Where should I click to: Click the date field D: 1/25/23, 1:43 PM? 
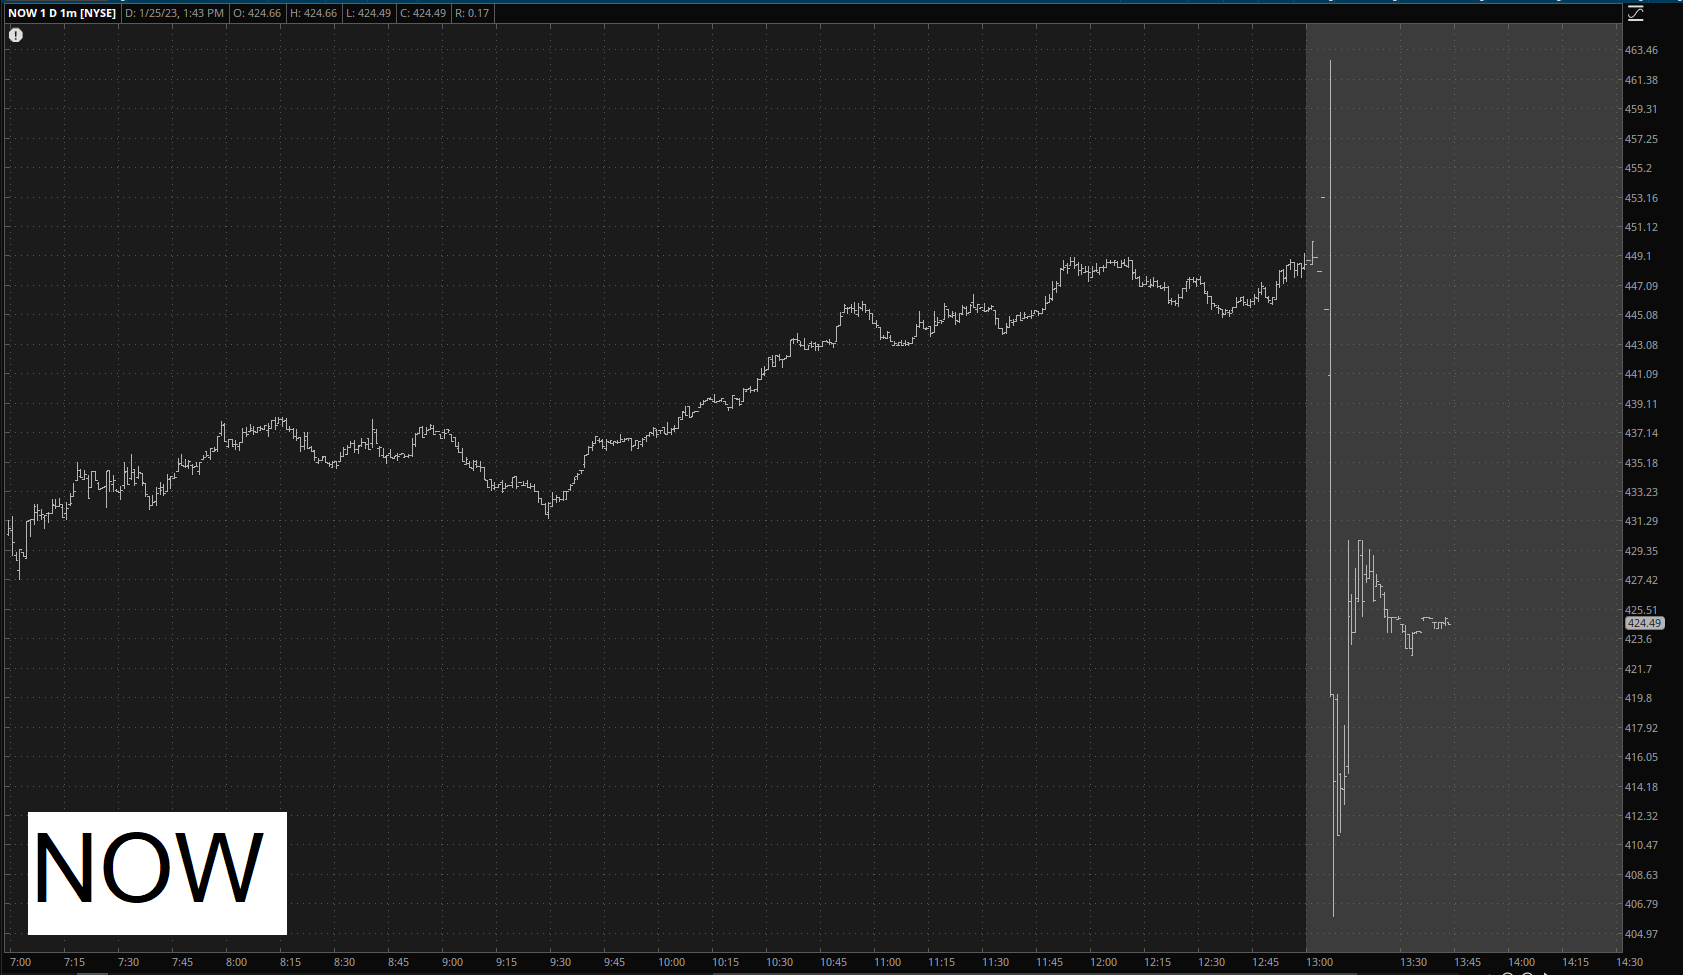(x=174, y=13)
